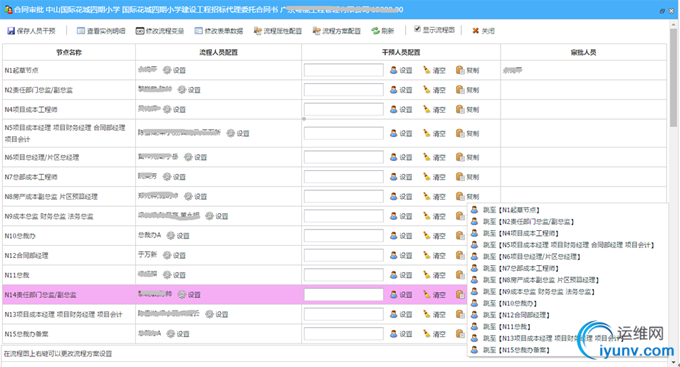Screen dimensions: 680x367
Task: Click the intervention input field for N1起草节点
Action: (343, 70)
